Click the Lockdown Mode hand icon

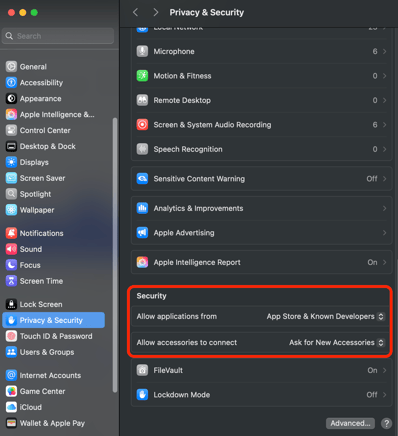(x=142, y=395)
